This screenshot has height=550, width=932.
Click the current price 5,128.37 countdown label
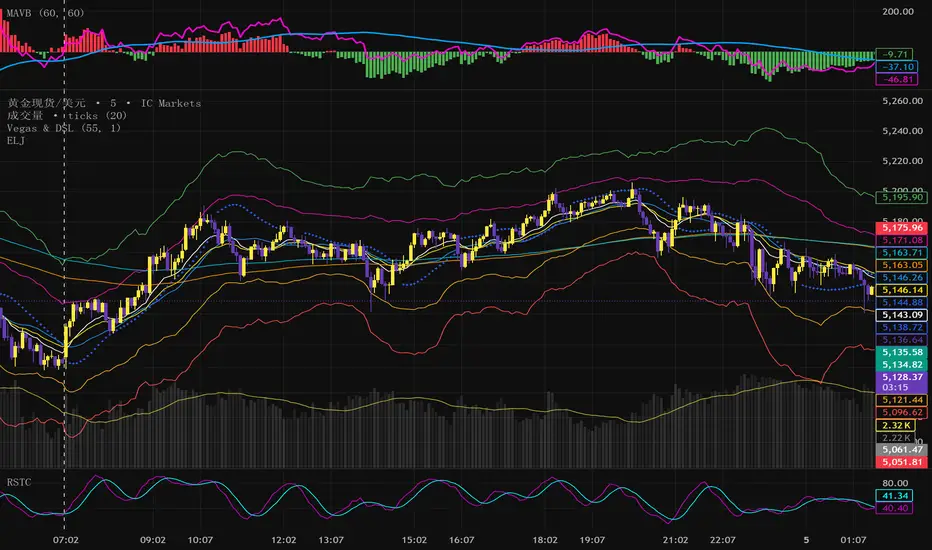tap(902, 382)
